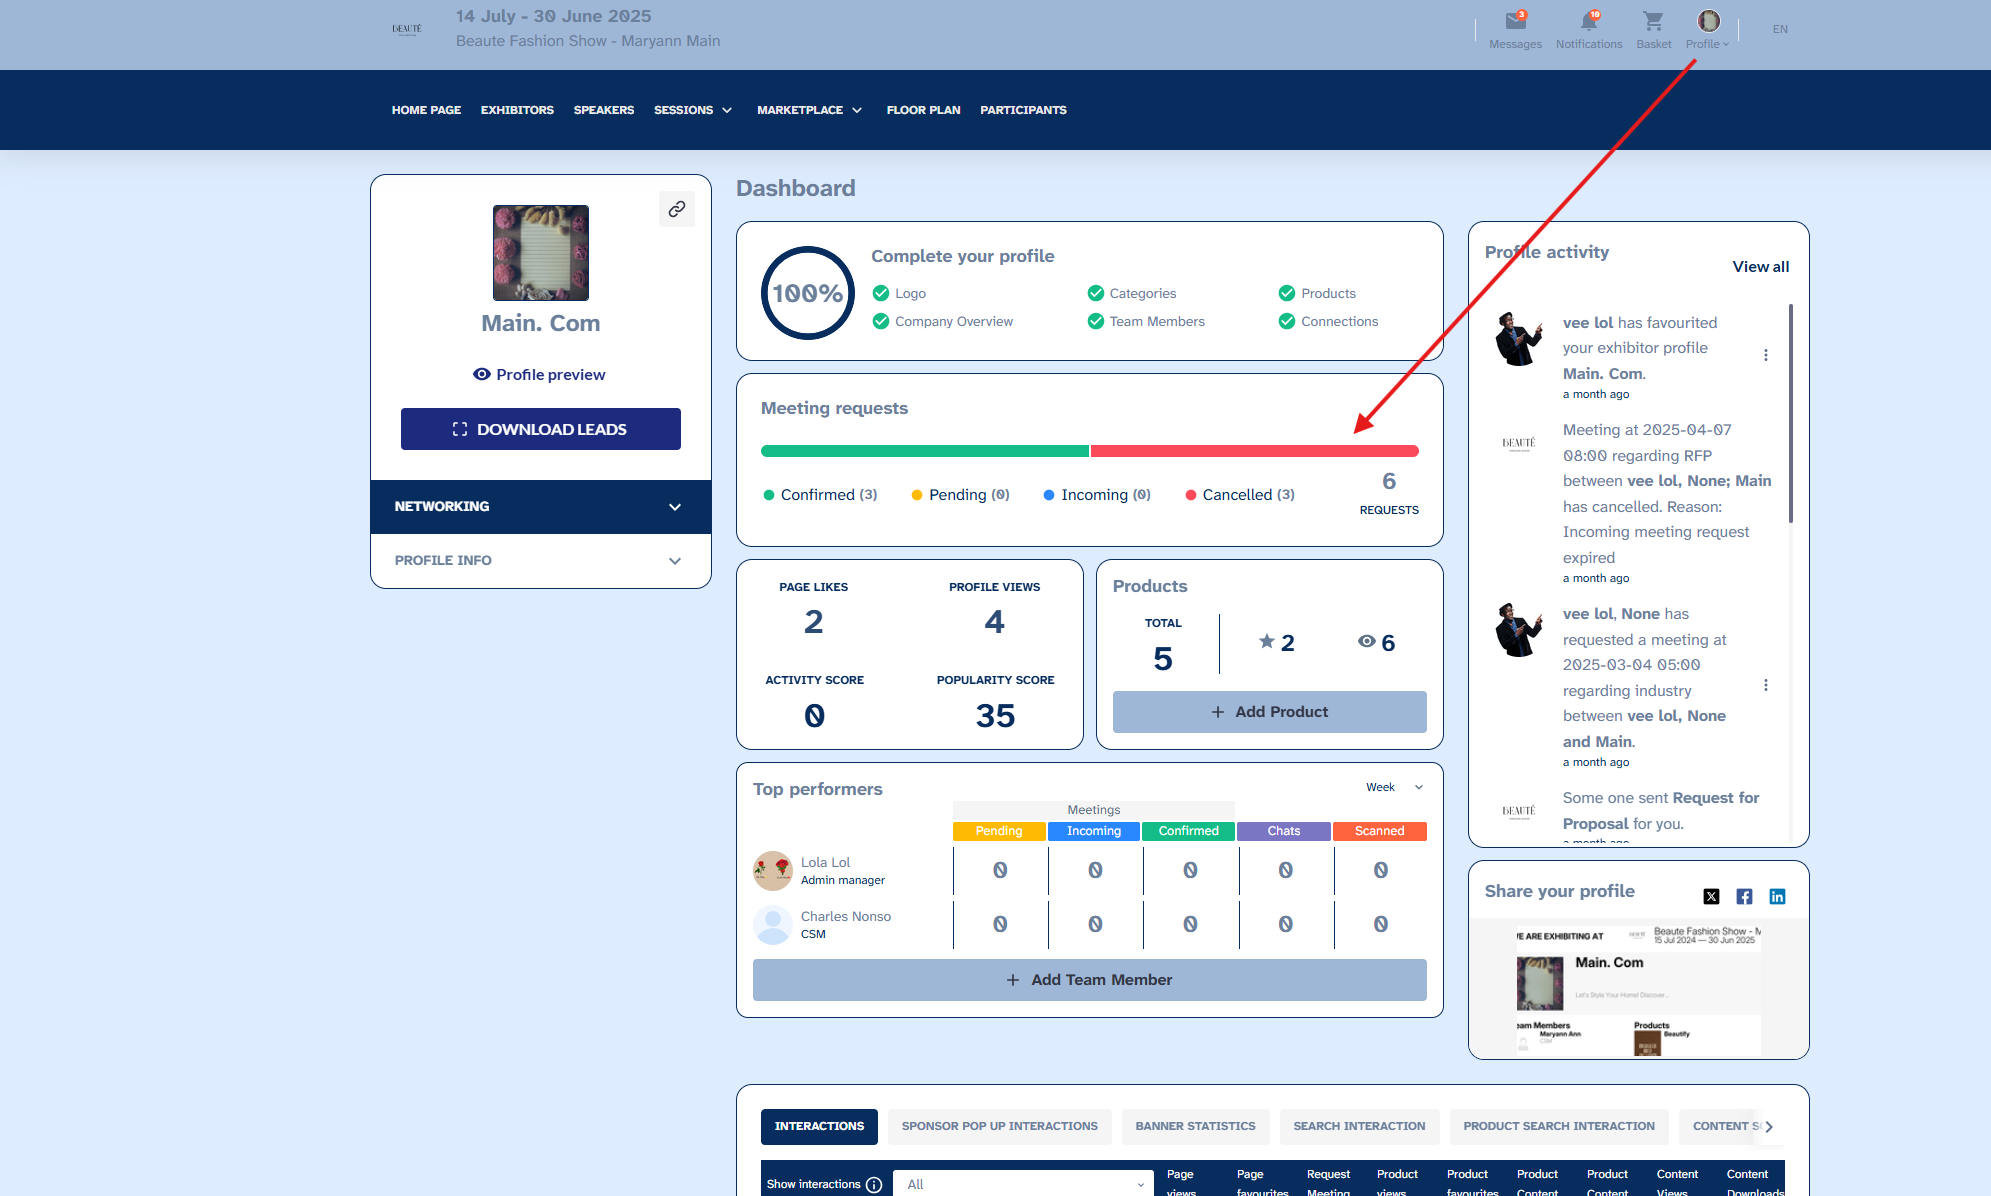Viewport: 1991px width, 1196px height.
Task: Click the Show interactions All field
Action: (x=1023, y=1184)
